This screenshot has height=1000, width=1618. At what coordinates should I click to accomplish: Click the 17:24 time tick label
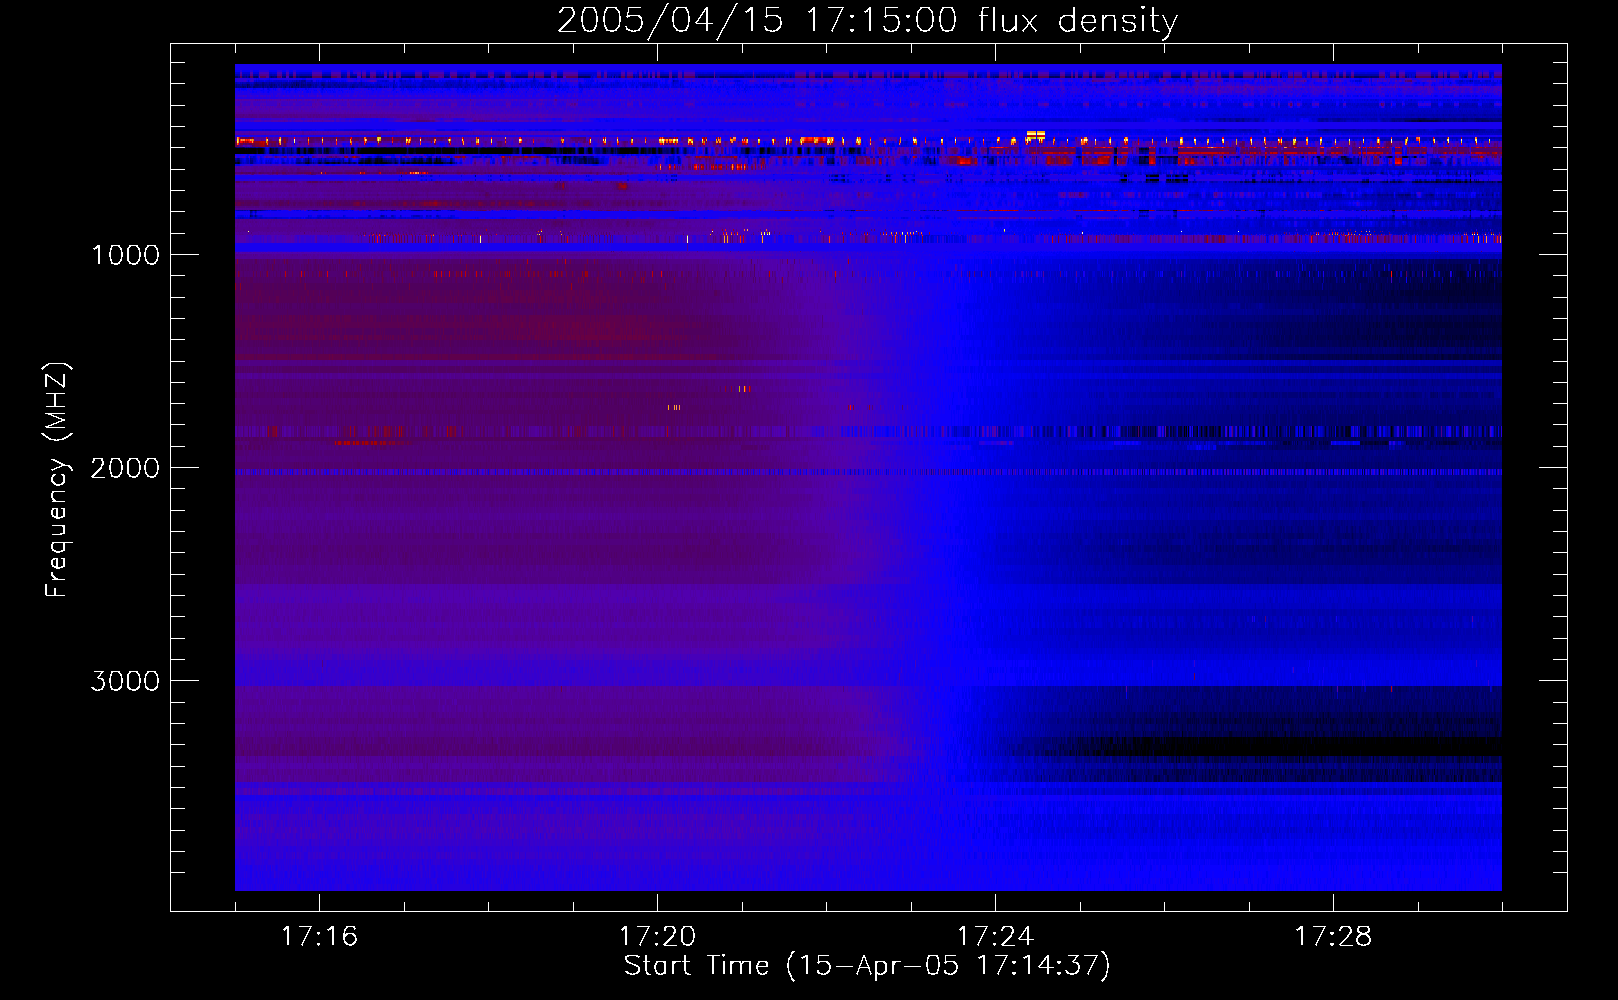[995, 936]
